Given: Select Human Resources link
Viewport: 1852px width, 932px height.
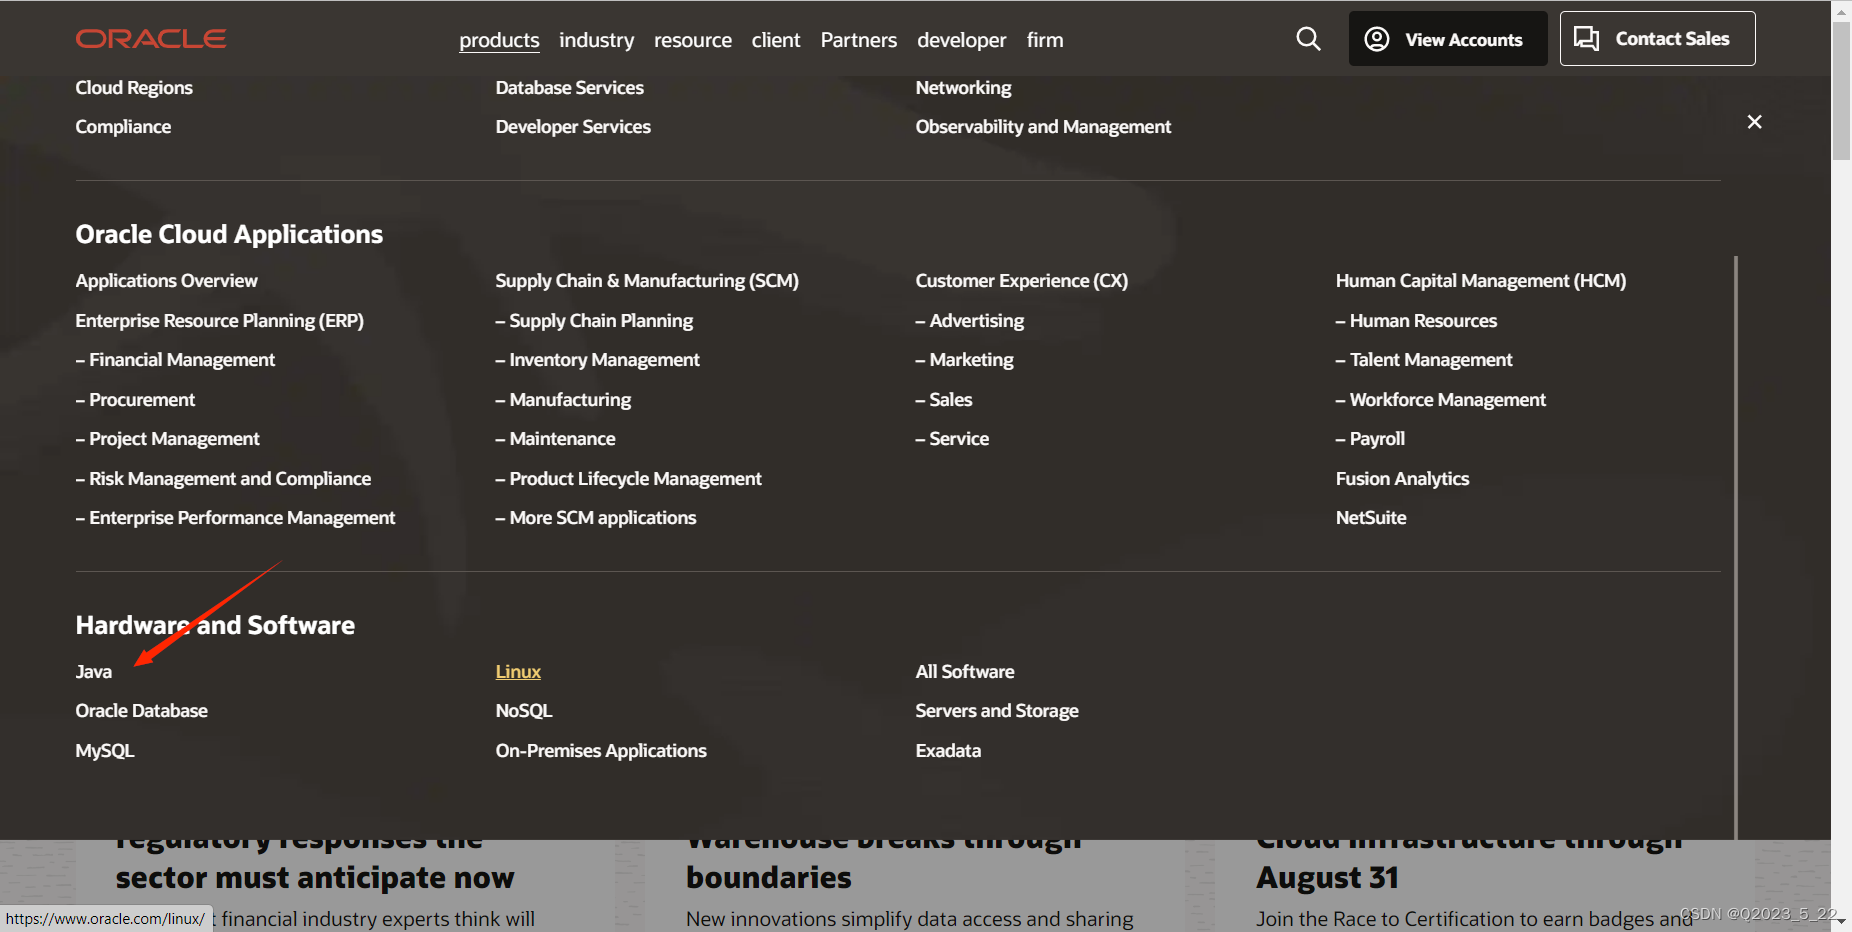Looking at the screenshot, I should pos(1416,321).
